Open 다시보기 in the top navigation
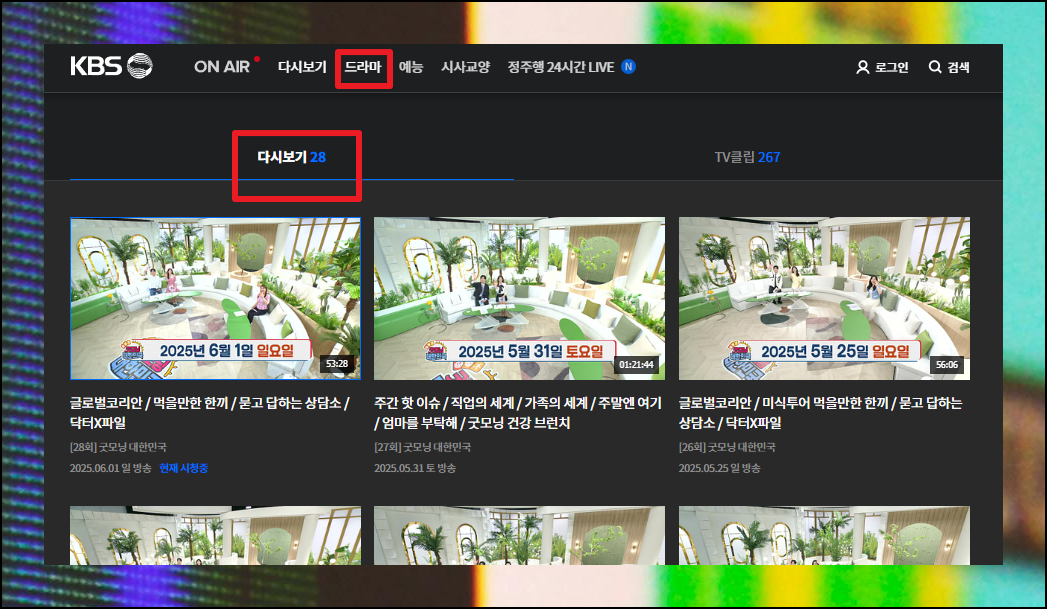 click(x=302, y=67)
